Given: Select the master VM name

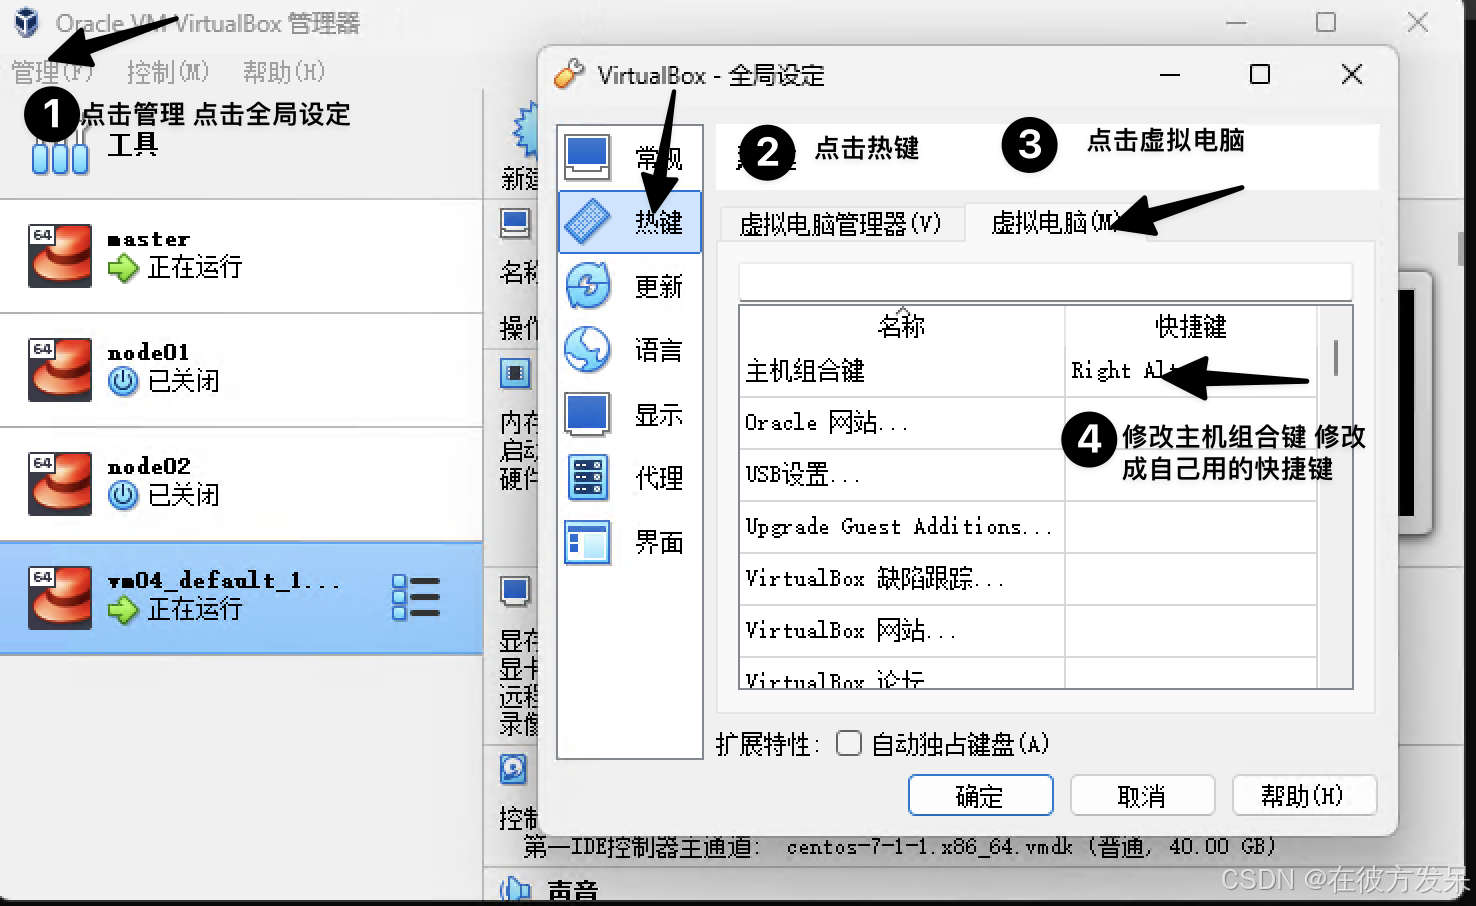Looking at the screenshot, I should click(x=149, y=239).
